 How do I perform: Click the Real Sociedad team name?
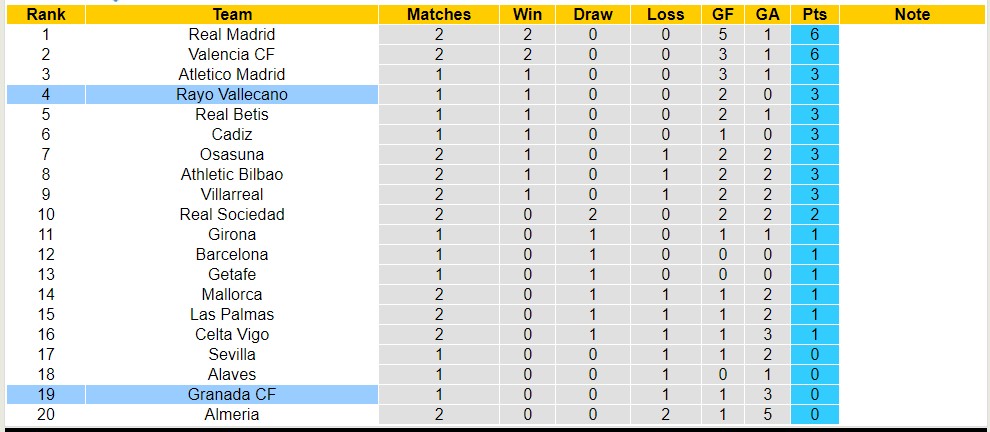232,214
